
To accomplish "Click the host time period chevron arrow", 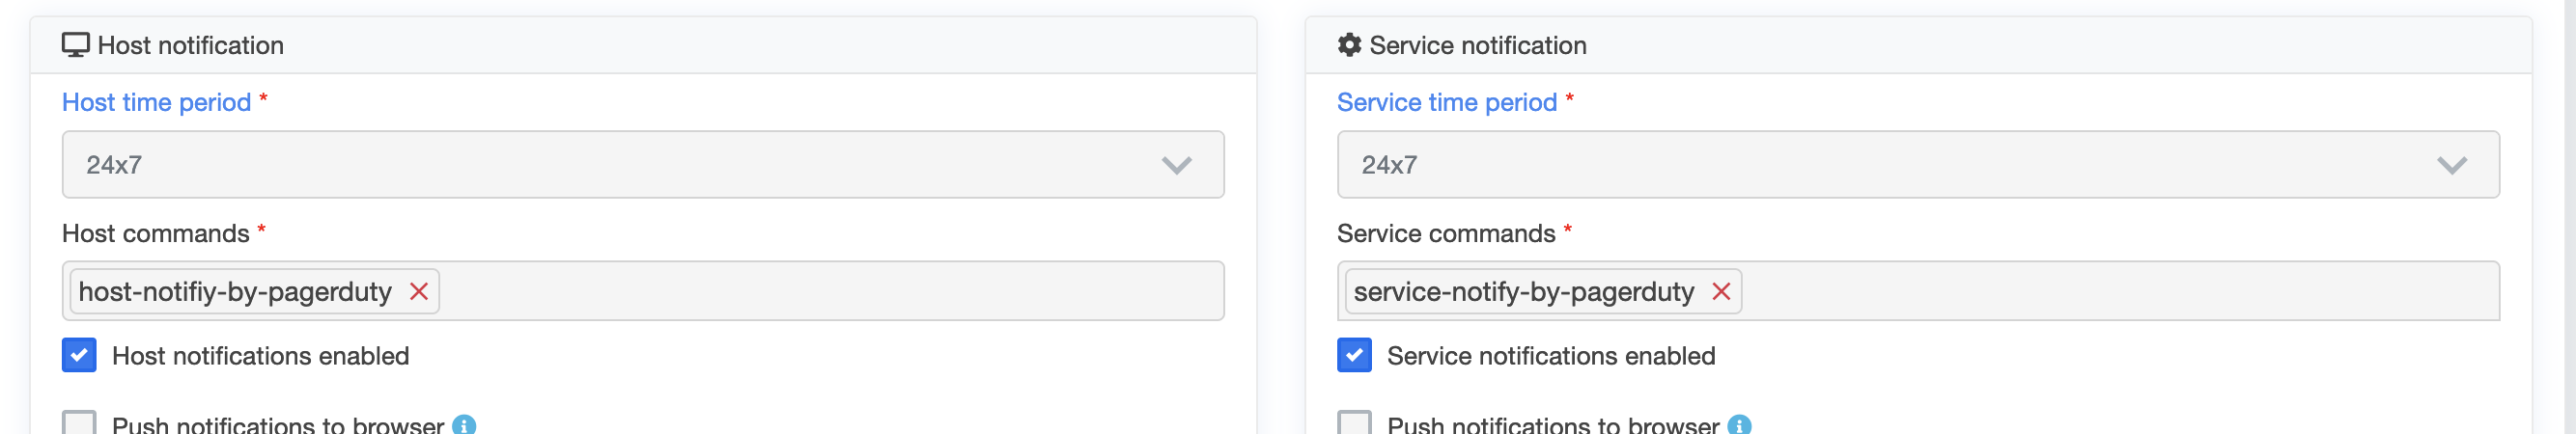I will (x=1176, y=165).
